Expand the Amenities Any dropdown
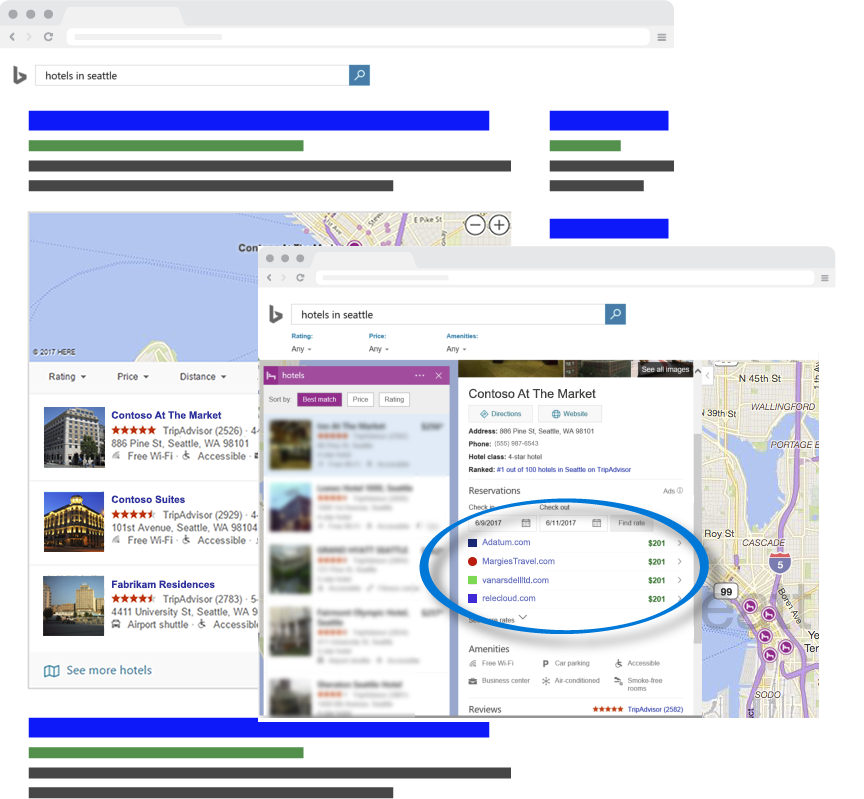This screenshot has height=799, width=864. pyautogui.click(x=456, y=349)
